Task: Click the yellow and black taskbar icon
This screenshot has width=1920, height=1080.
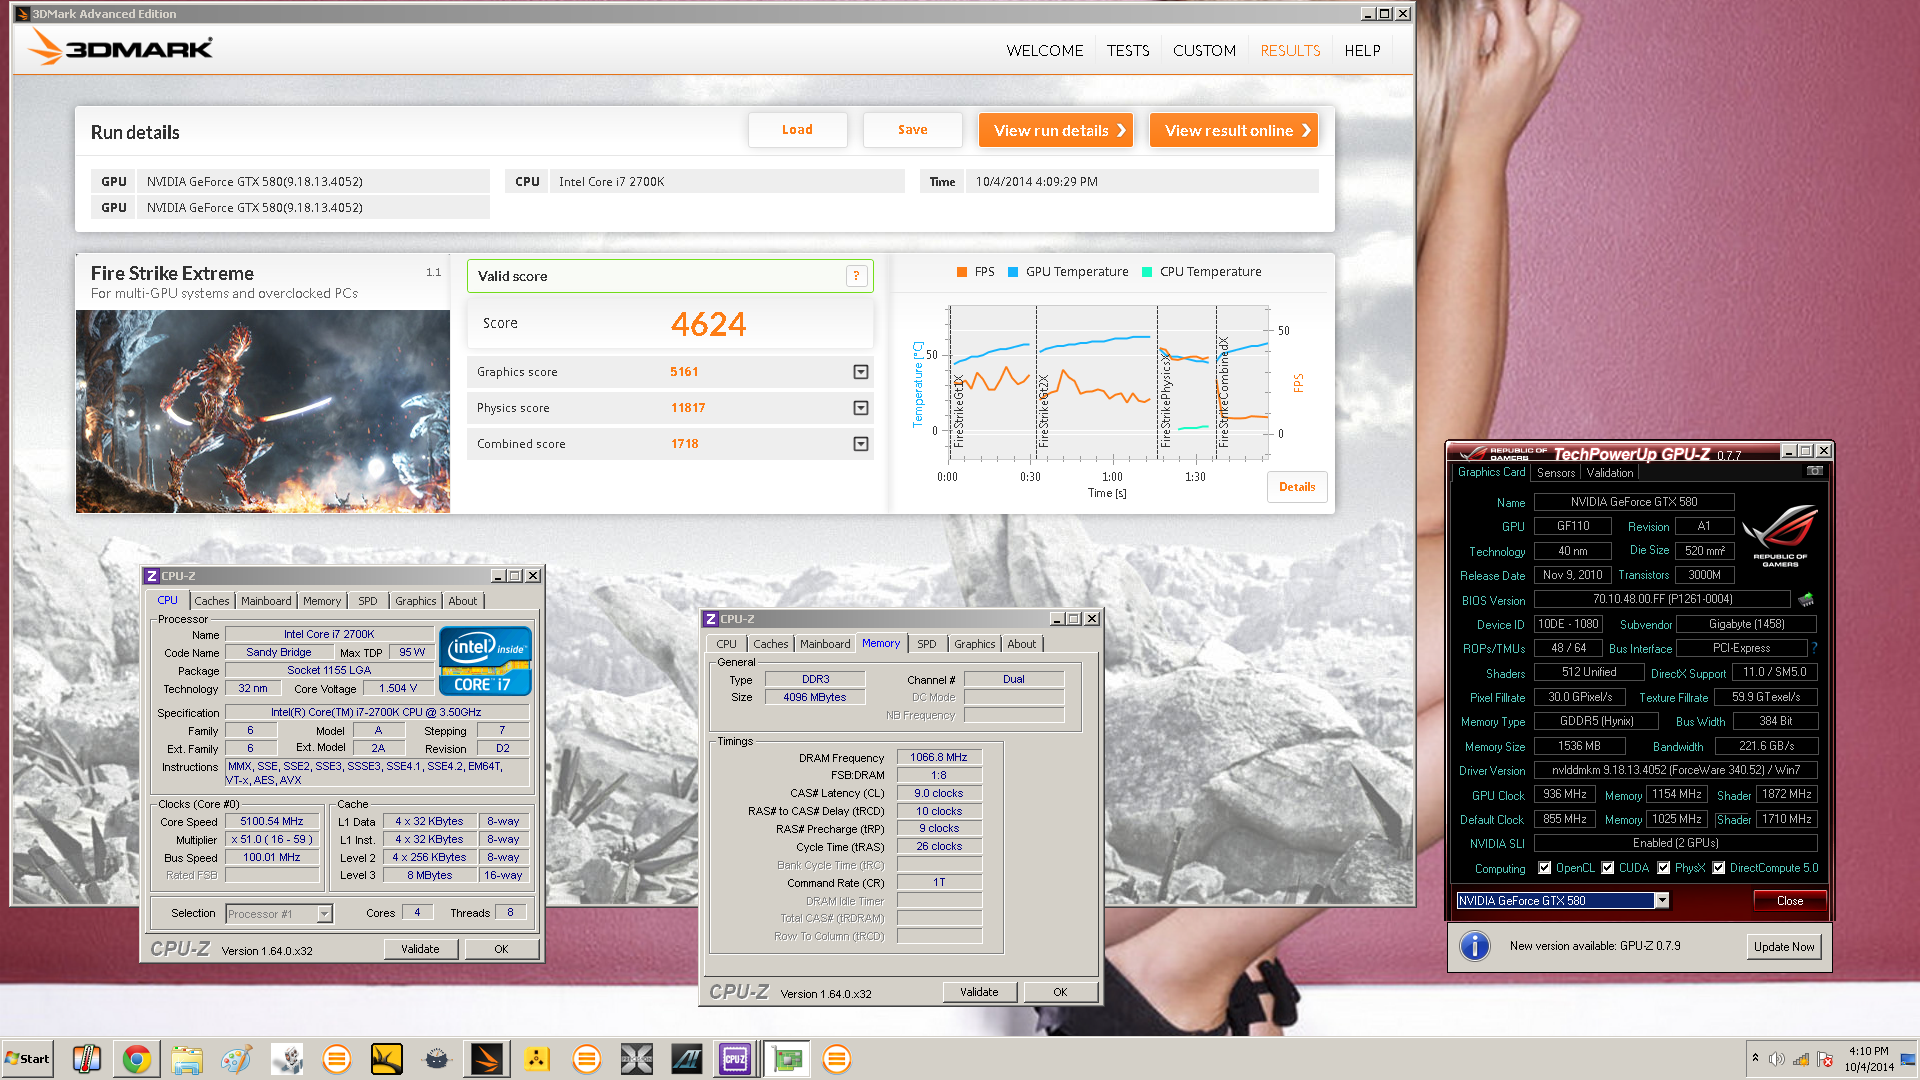Action: (x=386, y=1059)
